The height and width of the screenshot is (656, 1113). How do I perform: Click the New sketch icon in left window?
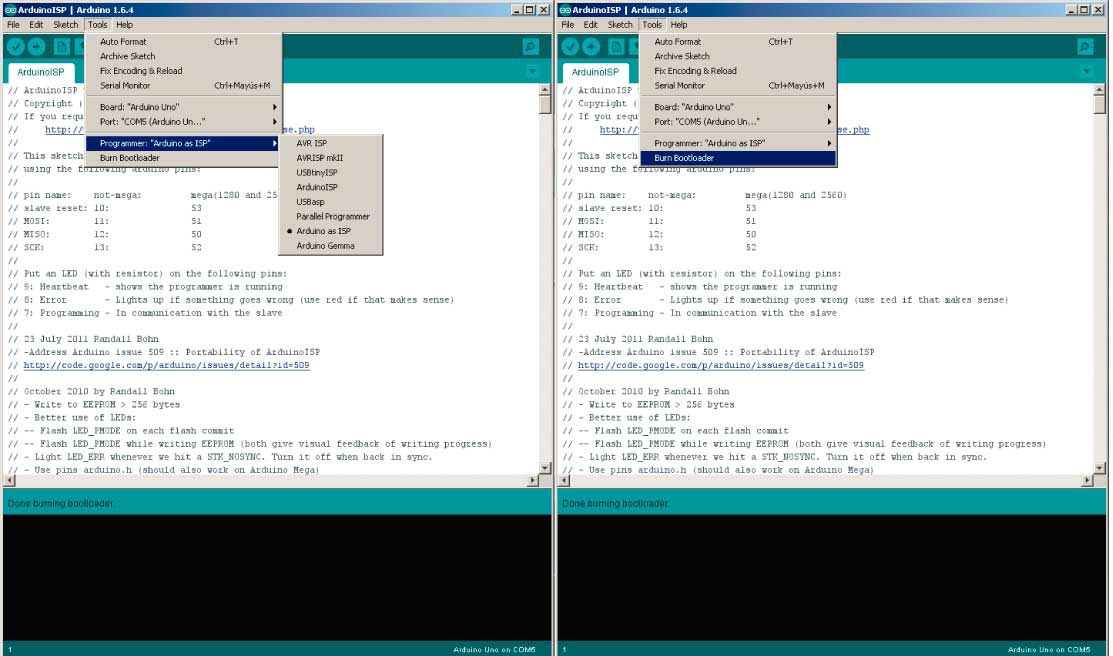62,47
